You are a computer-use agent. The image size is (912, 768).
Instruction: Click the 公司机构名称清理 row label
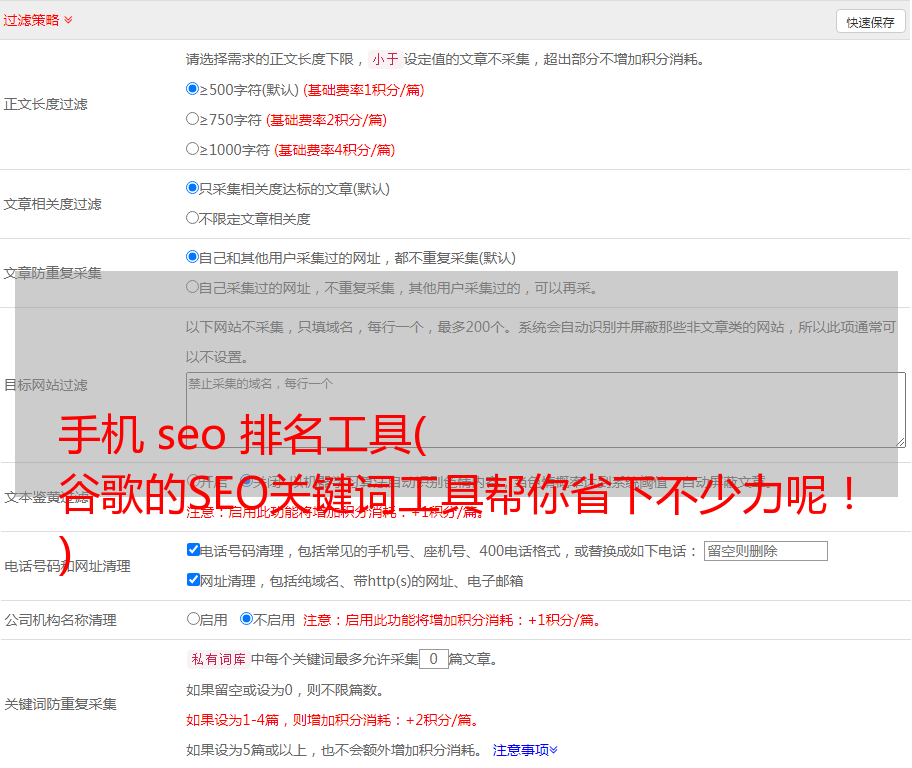[60, 620]
